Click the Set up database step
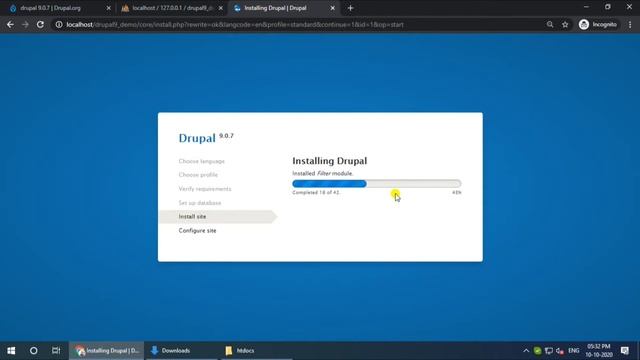The width and height of the screenshot is (640, 360). [200, 203]
